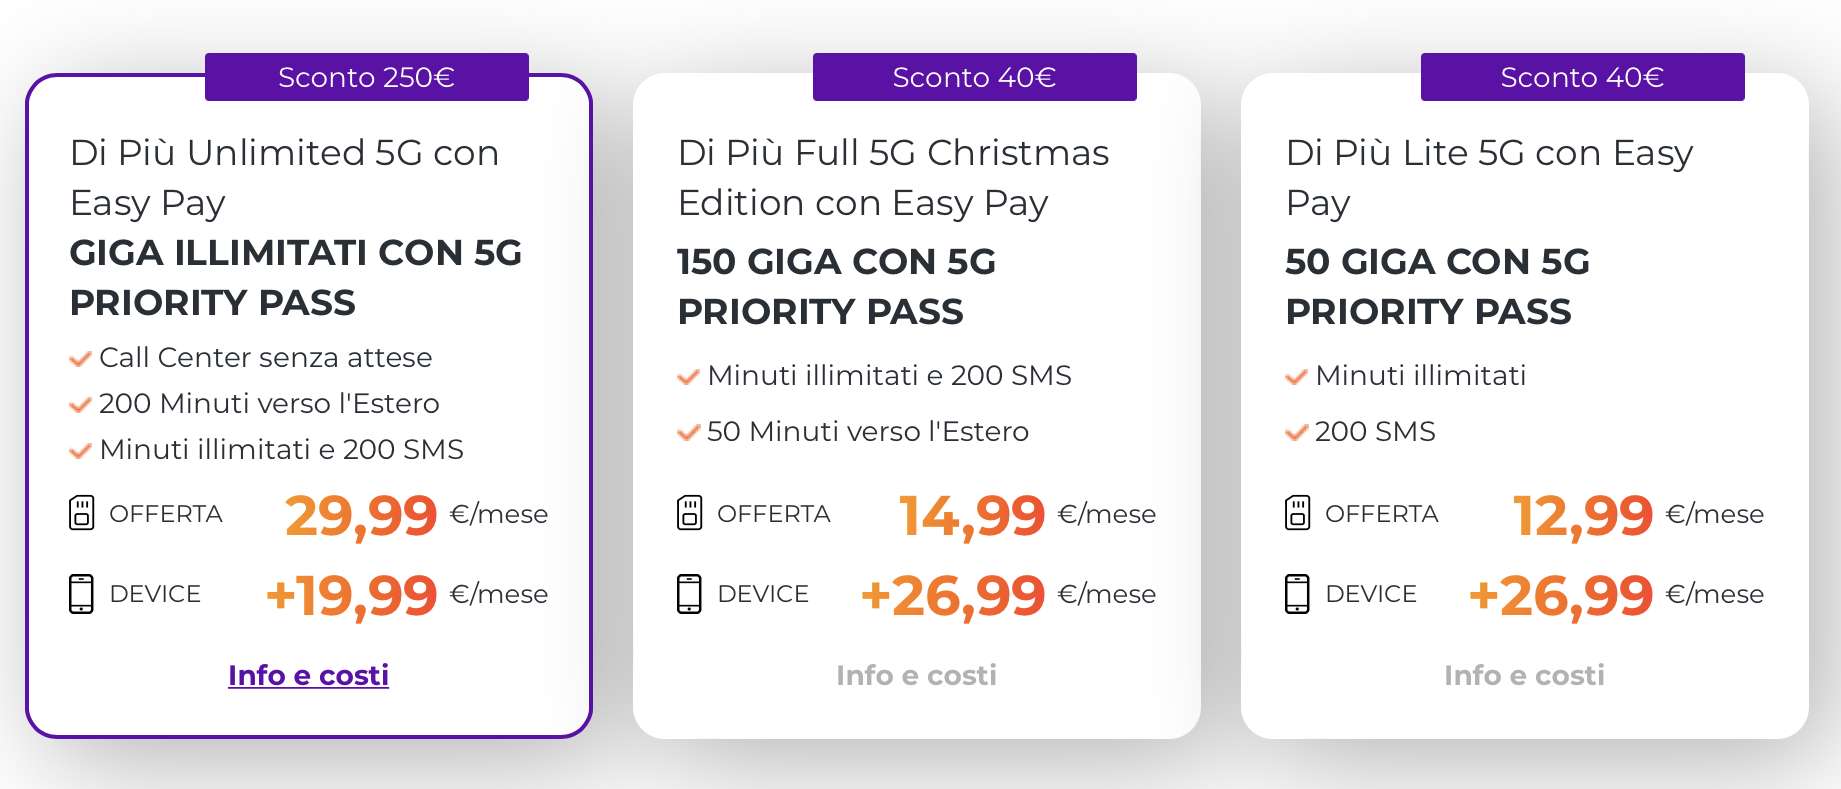
Task: Click the checkmark beside Call Center senza attese
Action: [x=80, y=359]
